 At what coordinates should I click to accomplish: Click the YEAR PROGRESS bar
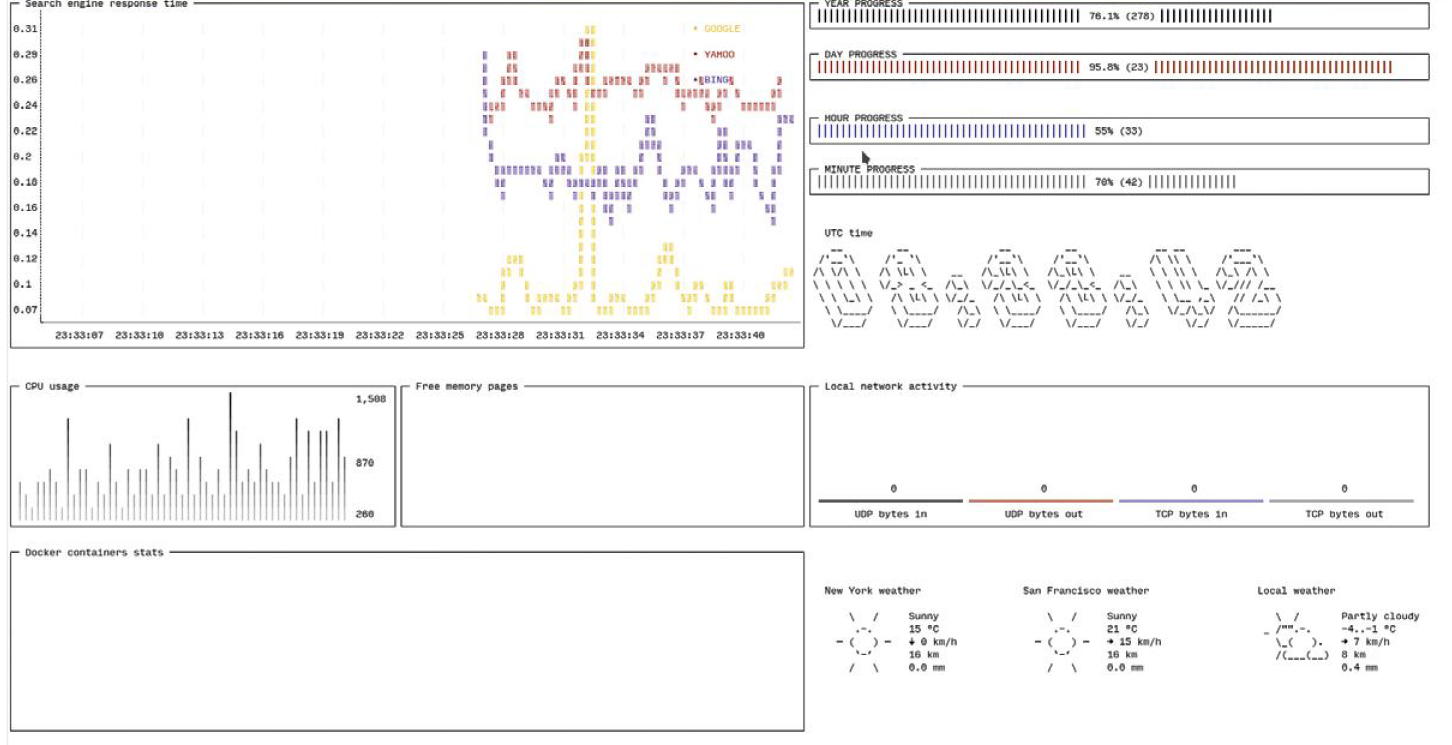[x=1120, y=16]
